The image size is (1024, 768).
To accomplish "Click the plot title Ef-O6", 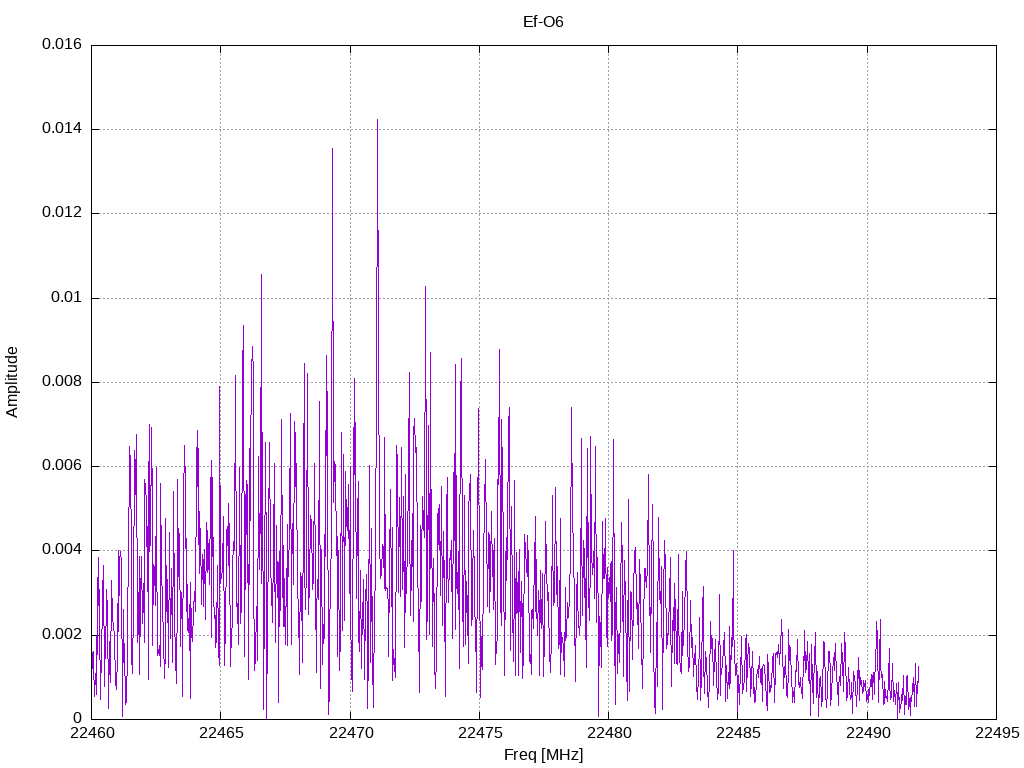I will click(543, 22).
